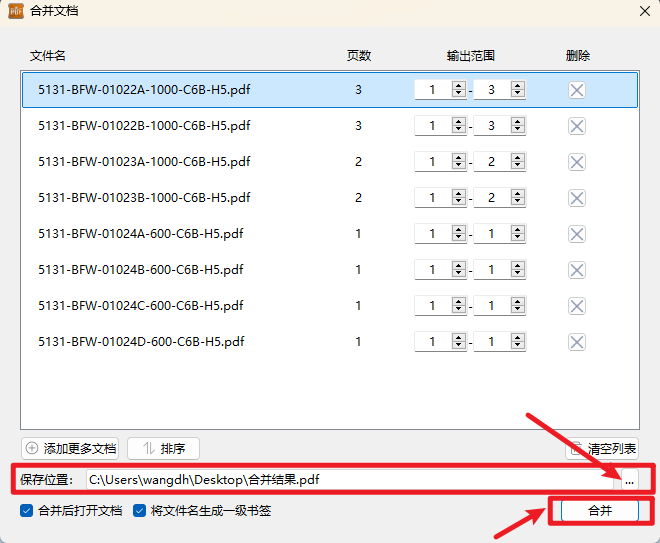Click the 合并 merge button

click(599, 511)
